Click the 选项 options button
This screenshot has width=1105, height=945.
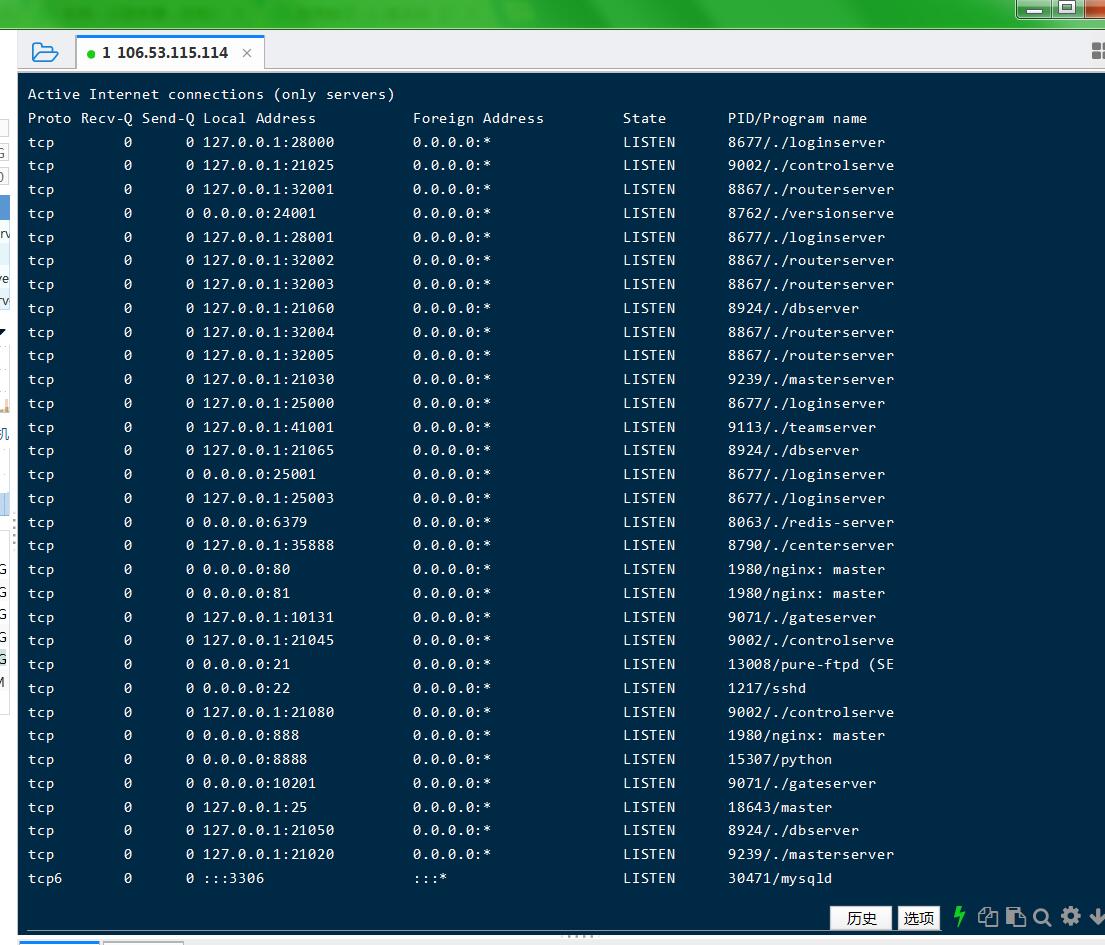click(918, 918)
